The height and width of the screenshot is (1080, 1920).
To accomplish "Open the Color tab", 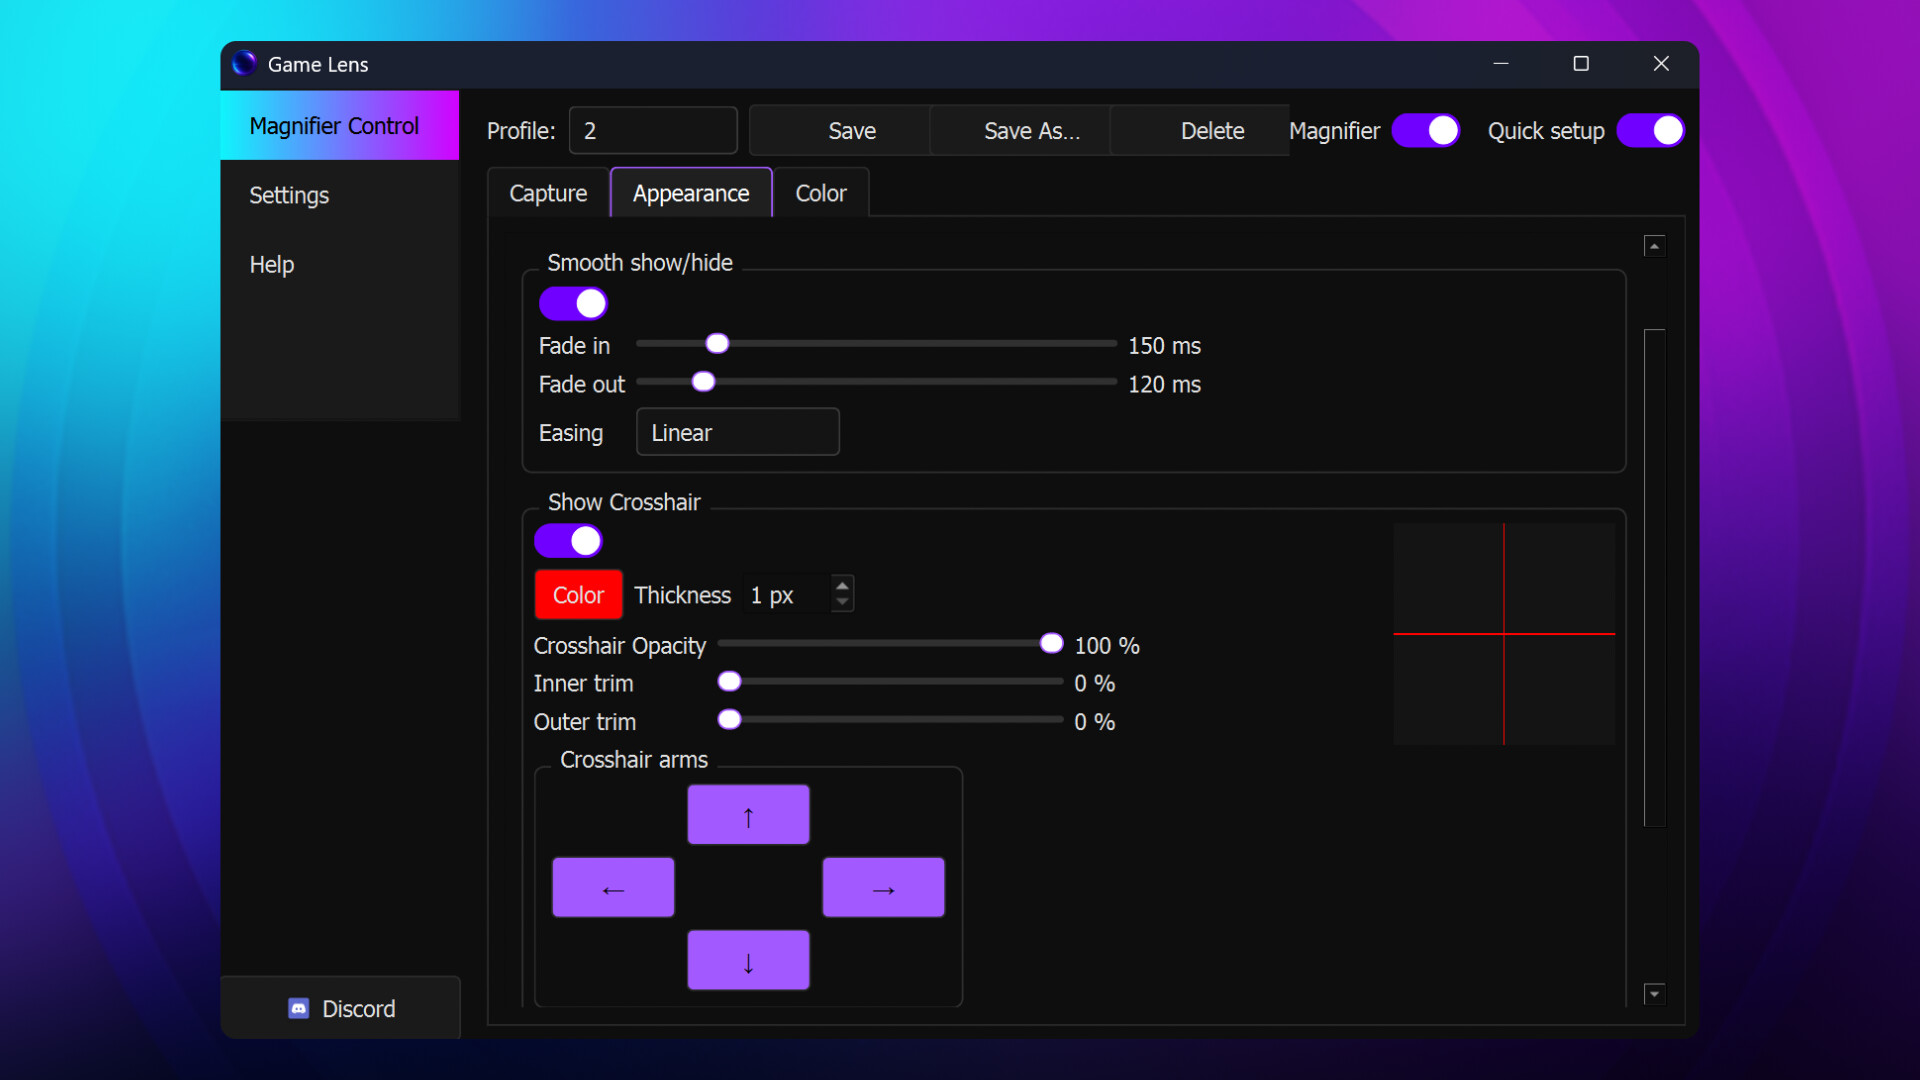I will click(820, 193).
